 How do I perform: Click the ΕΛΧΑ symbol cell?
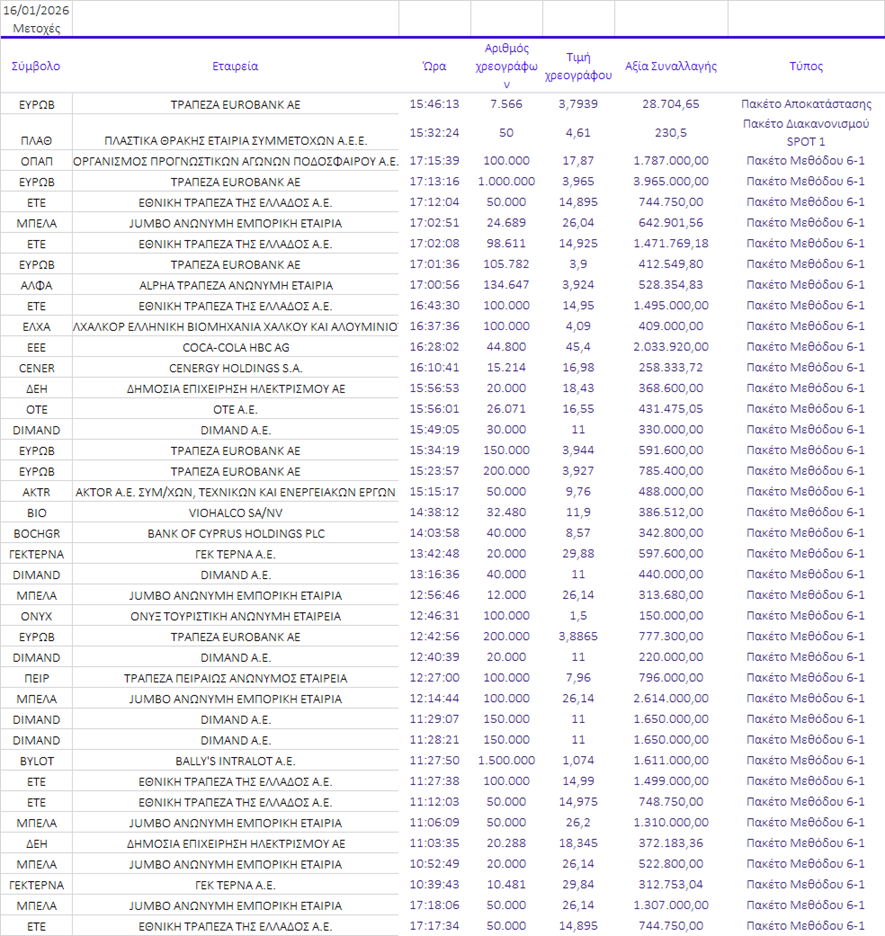tap(36, 327)
